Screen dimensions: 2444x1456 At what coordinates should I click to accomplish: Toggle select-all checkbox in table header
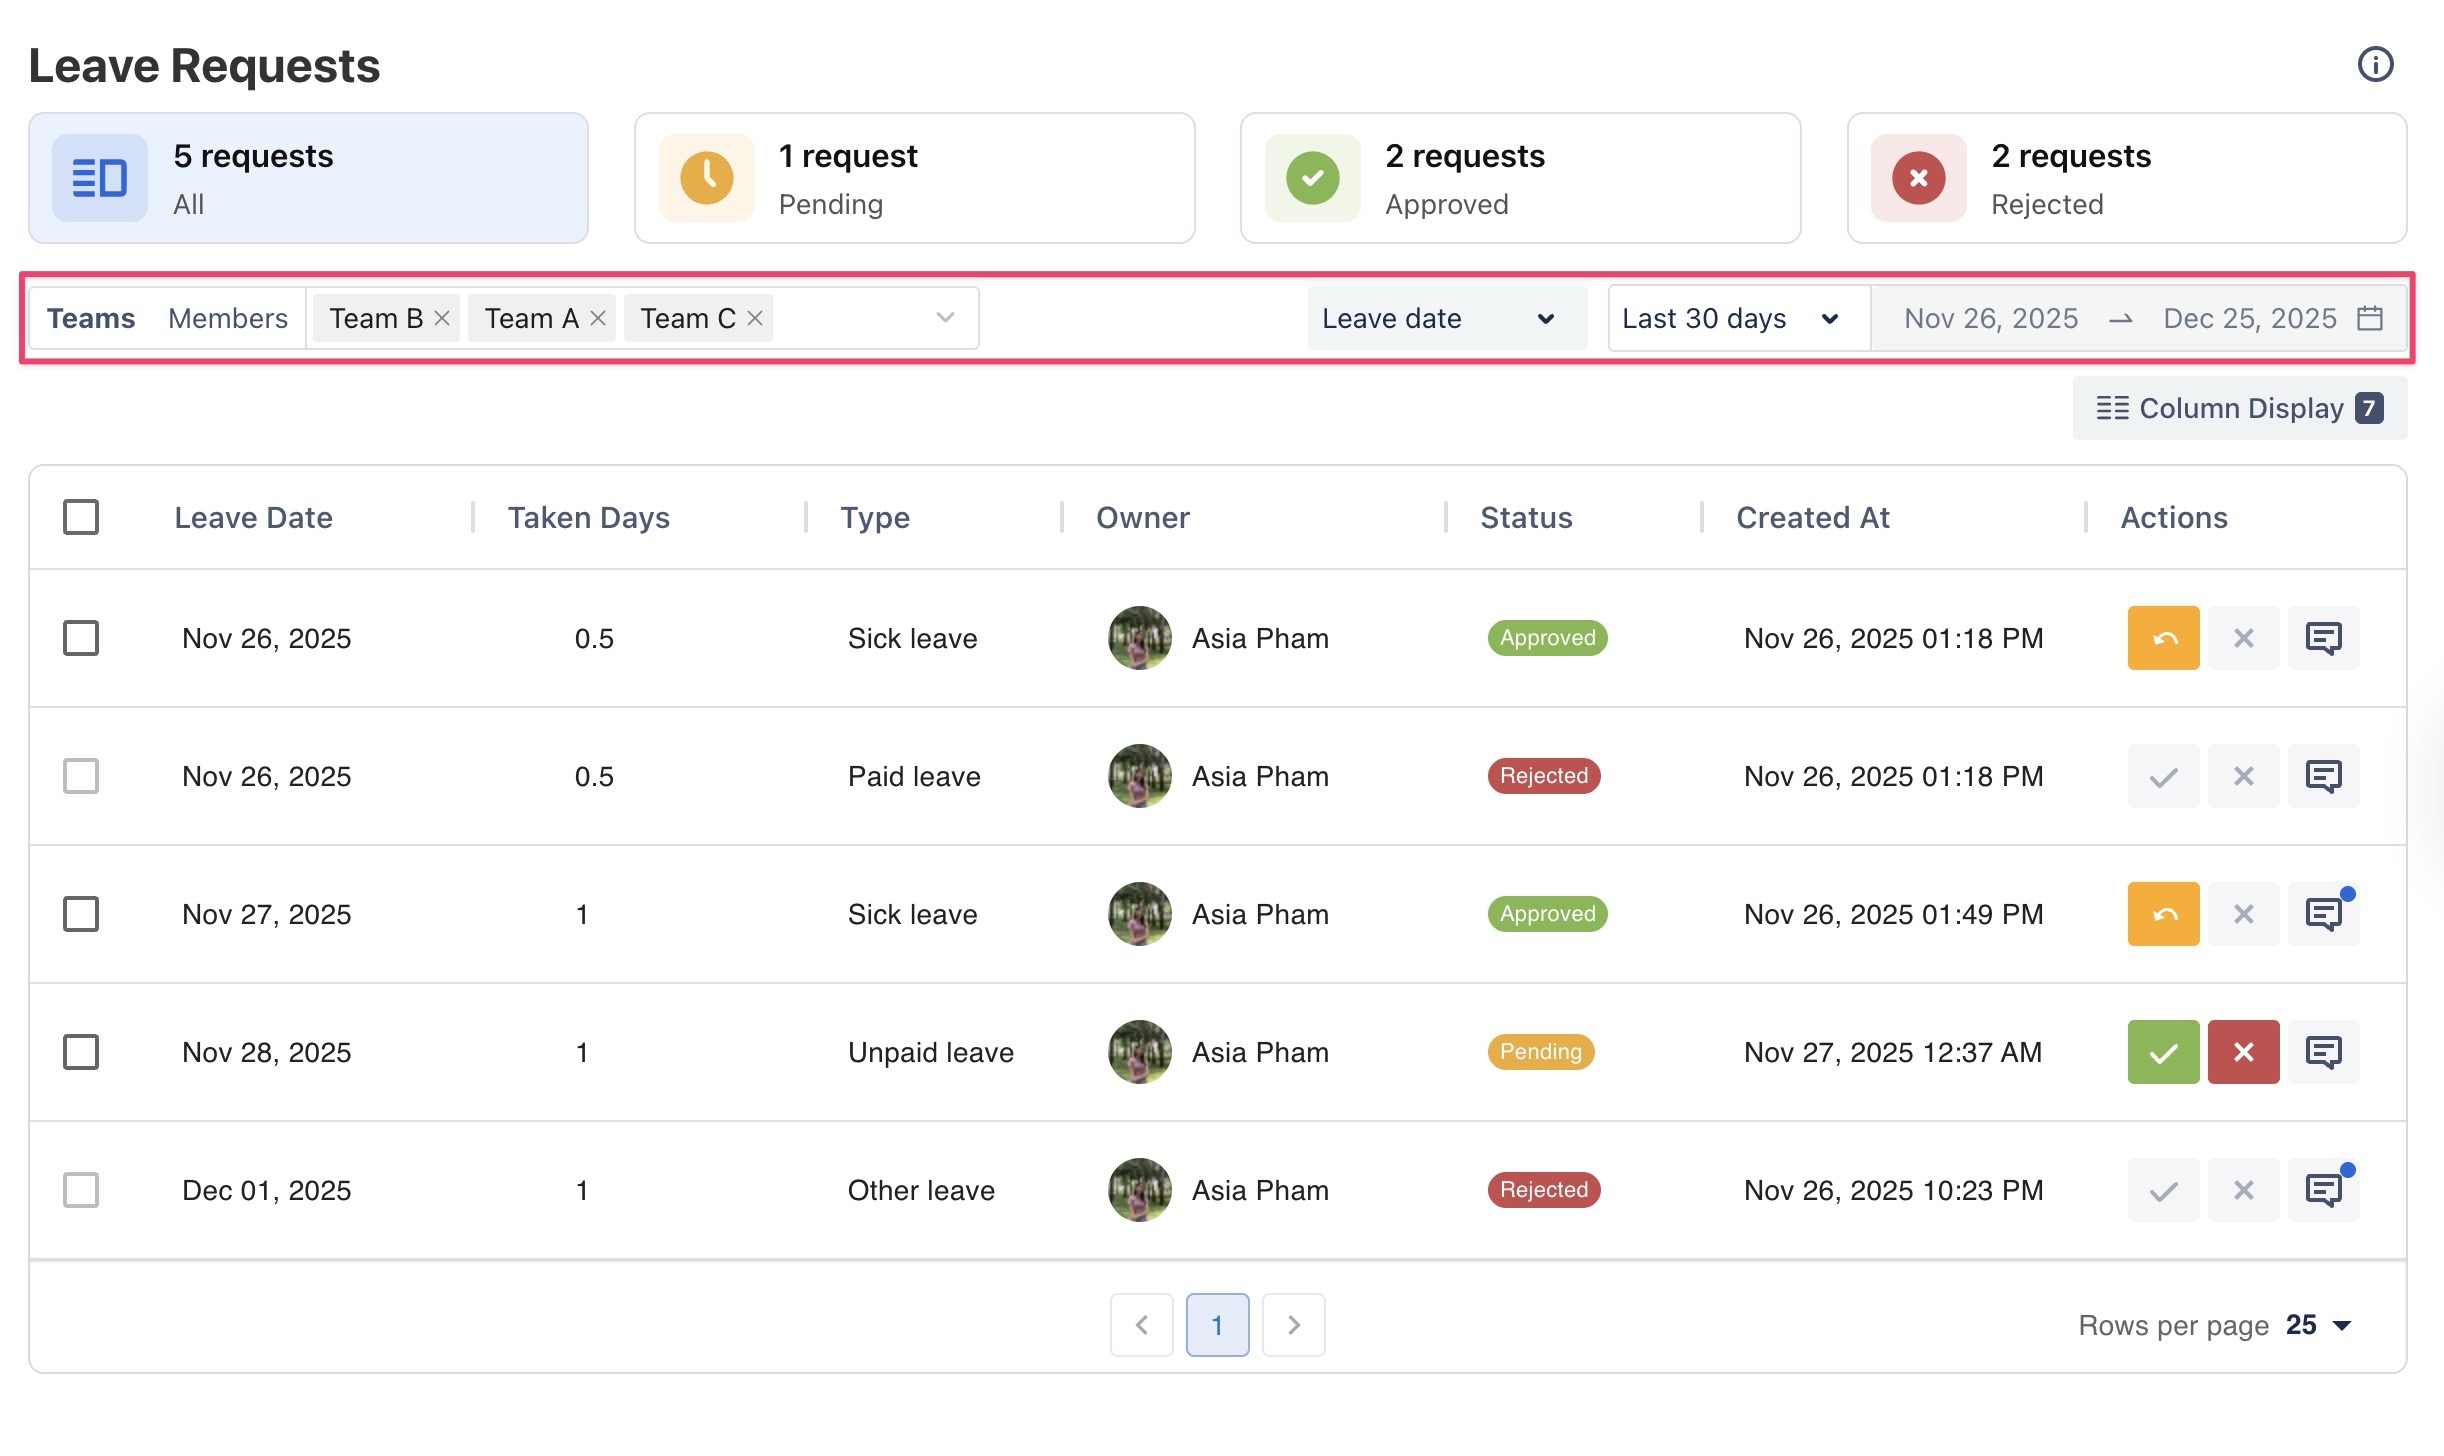click(x=81, y=517)
